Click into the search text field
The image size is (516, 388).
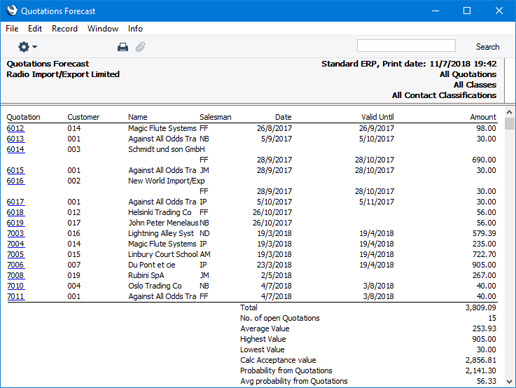(406, 46)
